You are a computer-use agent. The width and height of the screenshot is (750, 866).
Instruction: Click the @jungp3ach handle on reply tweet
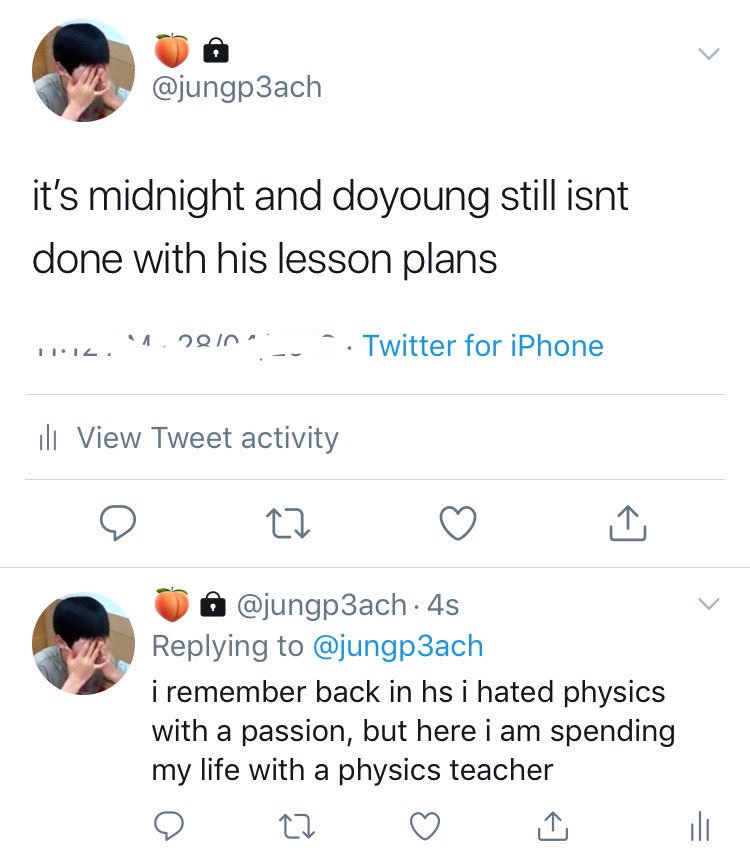pos(322,605)
